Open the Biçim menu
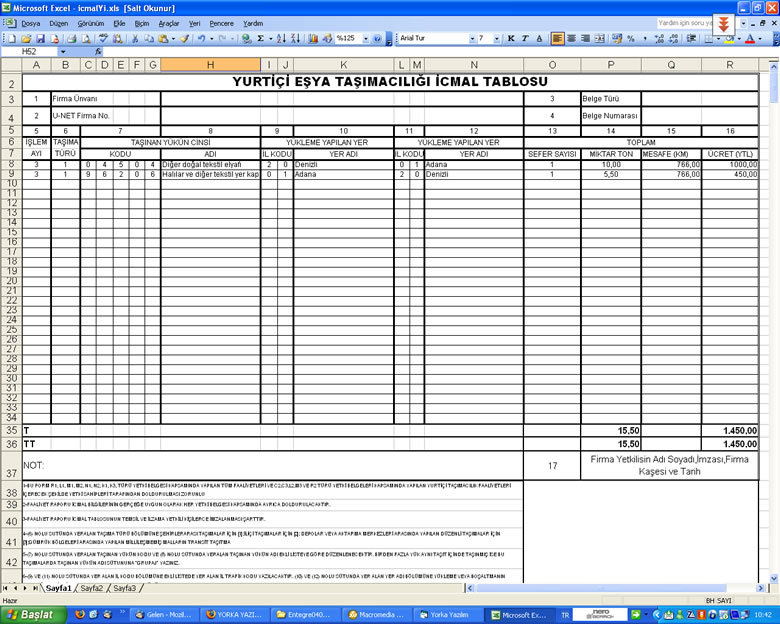The width and height of the screenshot is (780, 624). coord(142,23)
